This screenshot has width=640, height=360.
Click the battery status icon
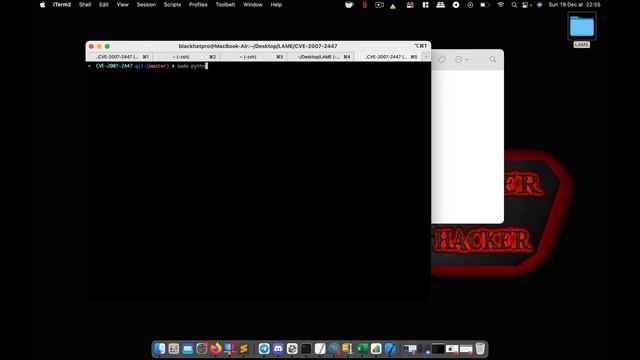[x=485, y=5]
